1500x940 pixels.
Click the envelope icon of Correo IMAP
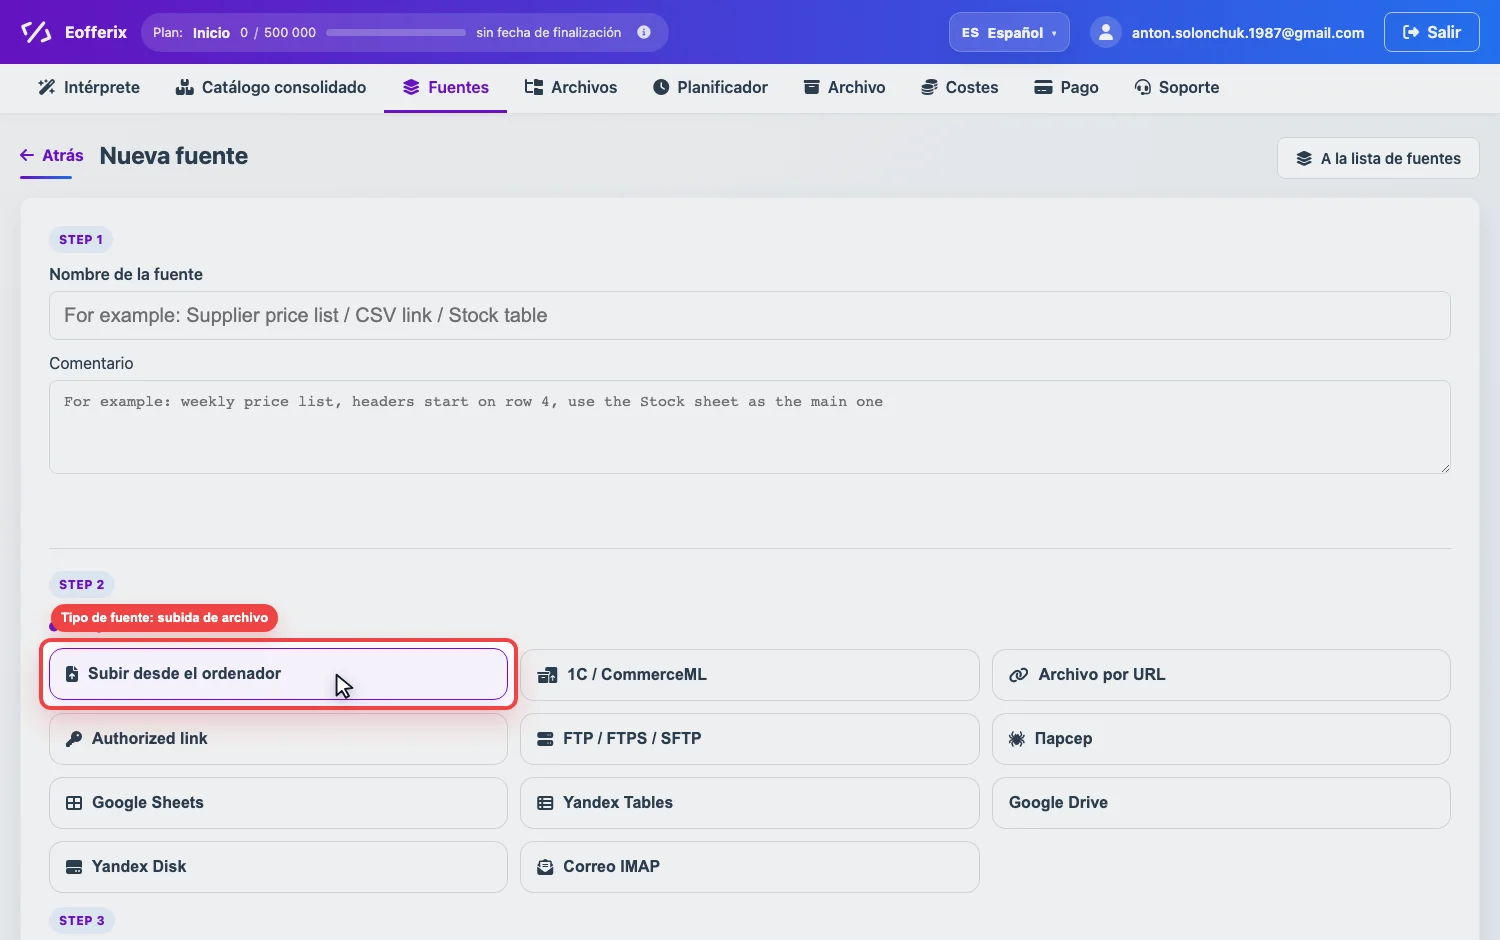pos(545,867)
